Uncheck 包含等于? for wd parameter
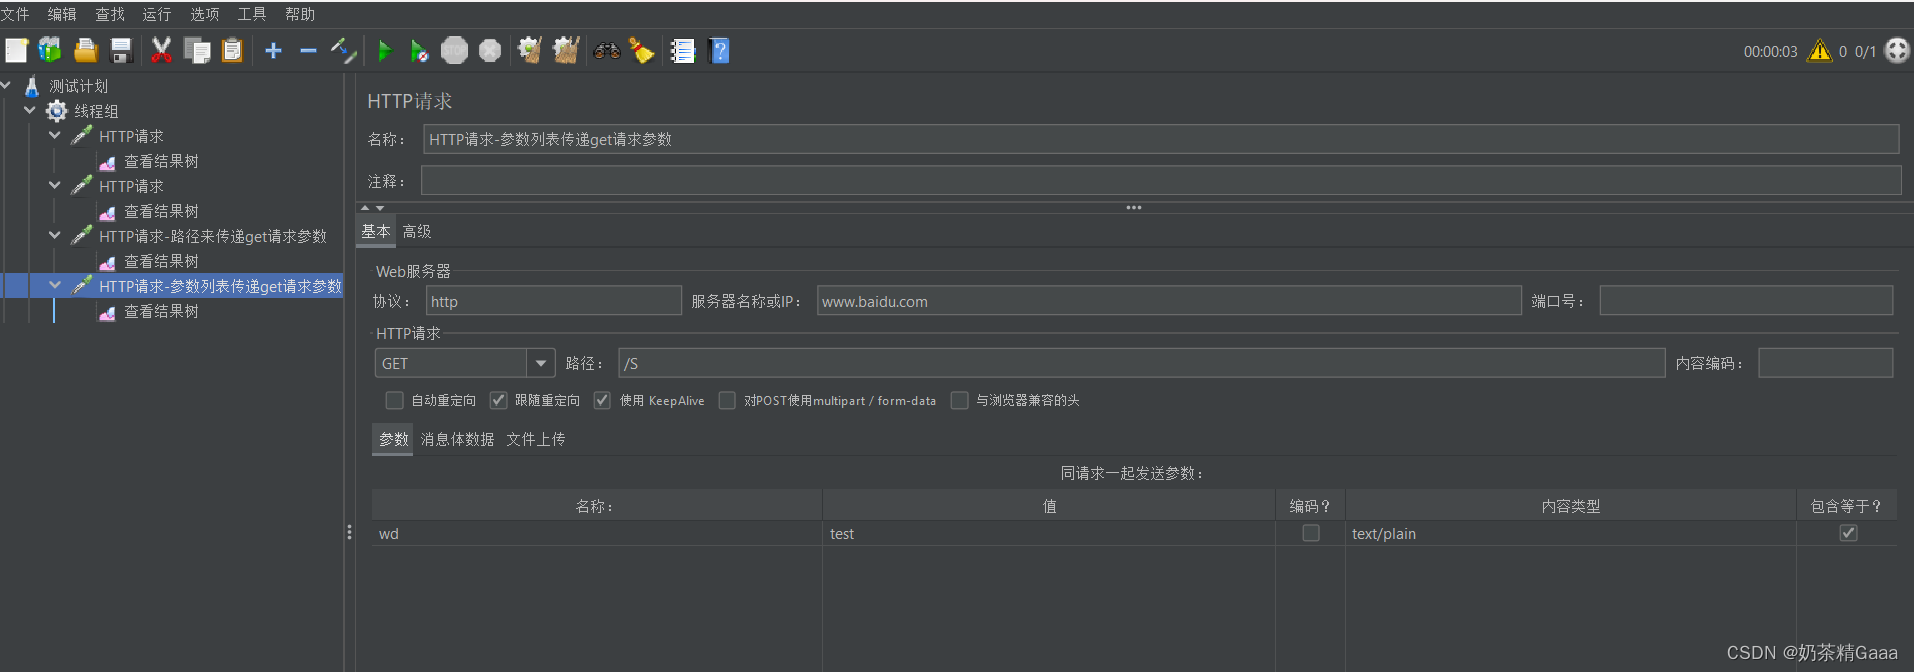Viewport: 1914px width, 672px height. [1848, 533]
